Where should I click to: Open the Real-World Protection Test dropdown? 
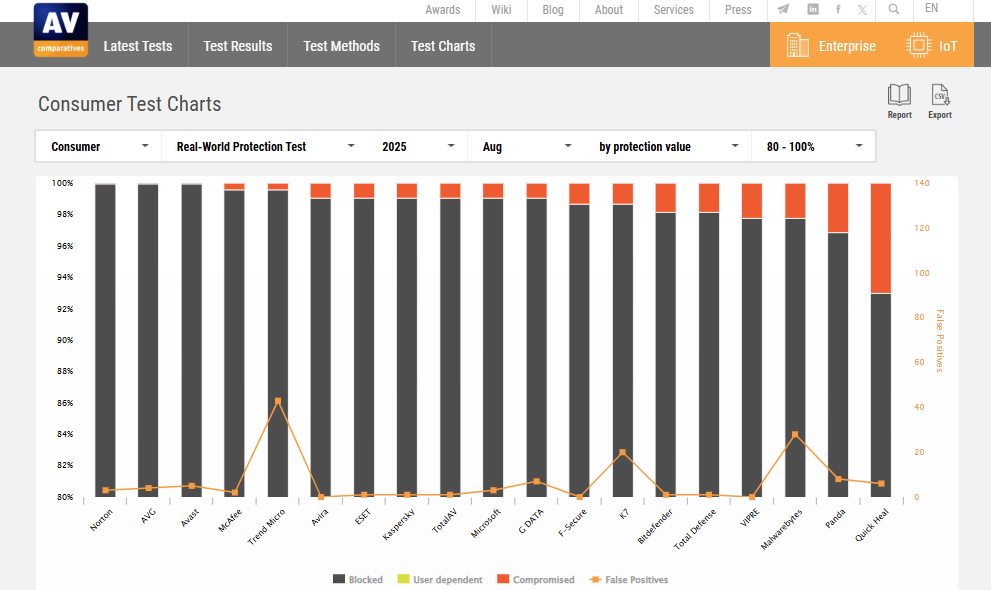click(x=265, y=147)
